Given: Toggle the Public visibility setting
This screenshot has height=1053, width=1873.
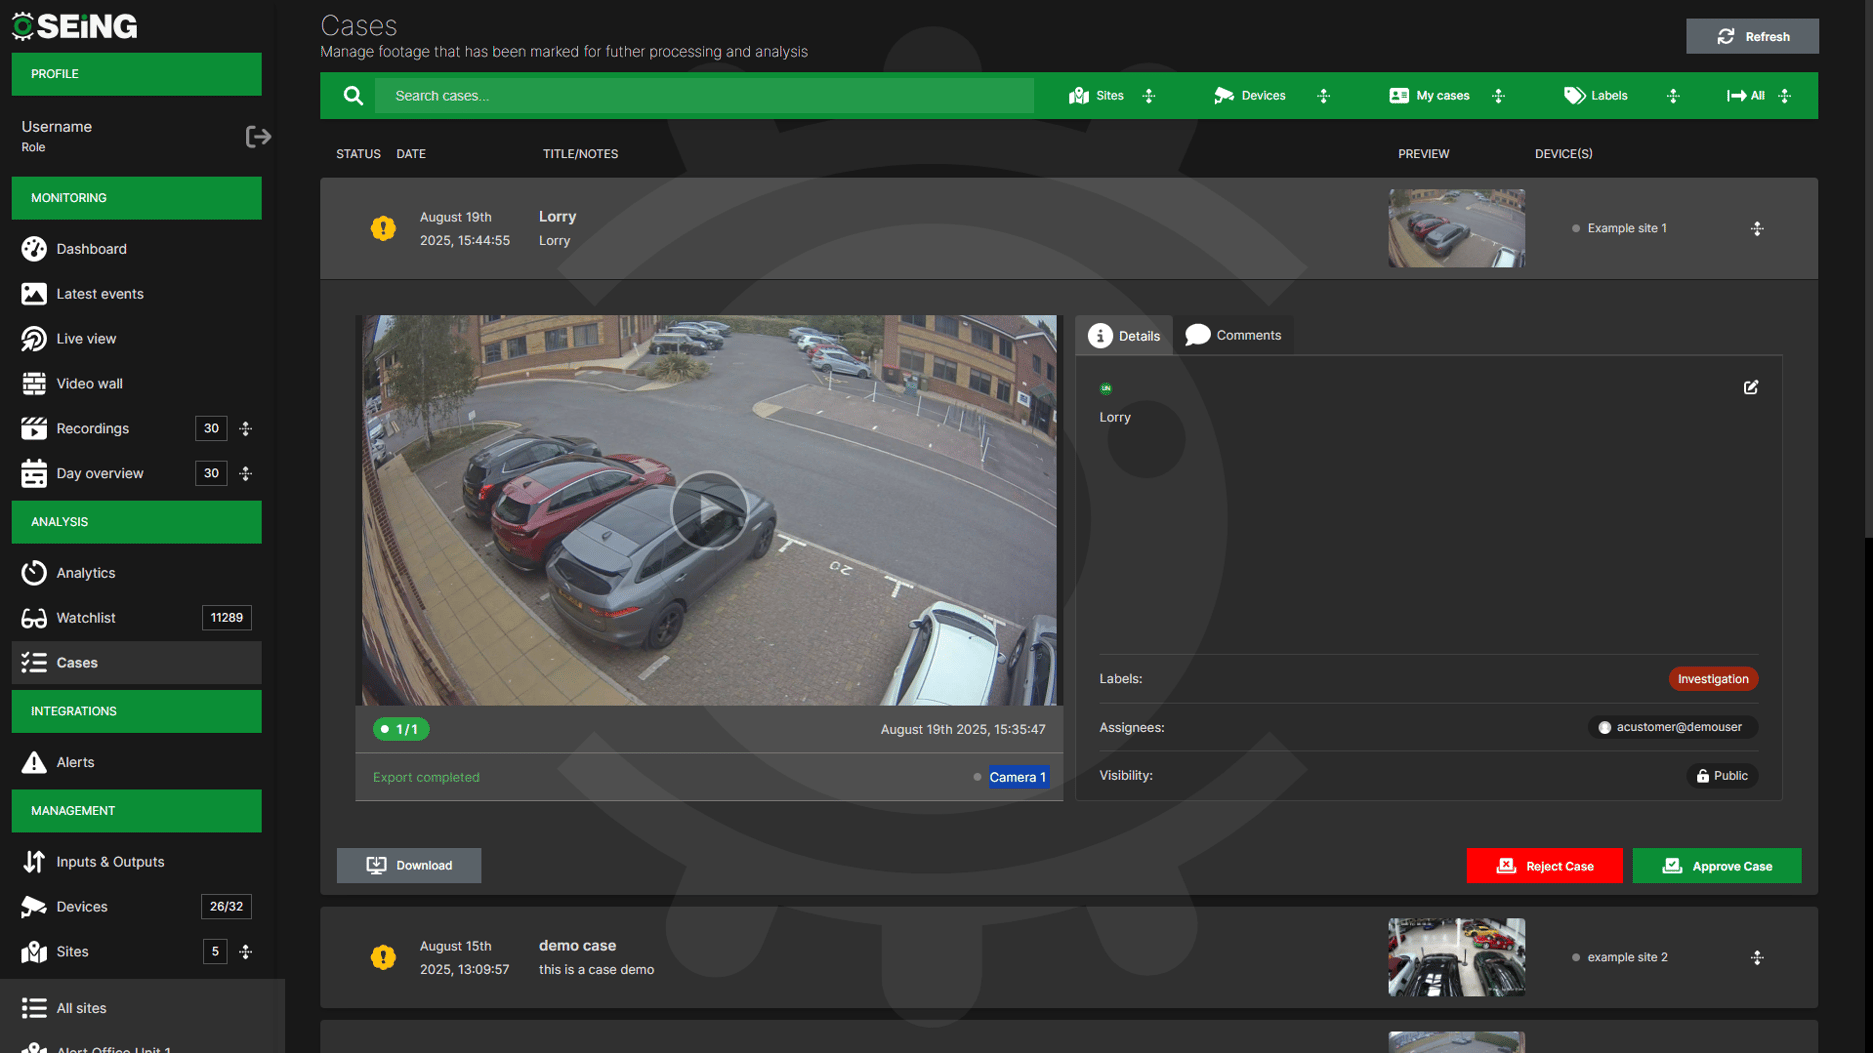Looking at the screenshot, I should (x=1722, y=775).
